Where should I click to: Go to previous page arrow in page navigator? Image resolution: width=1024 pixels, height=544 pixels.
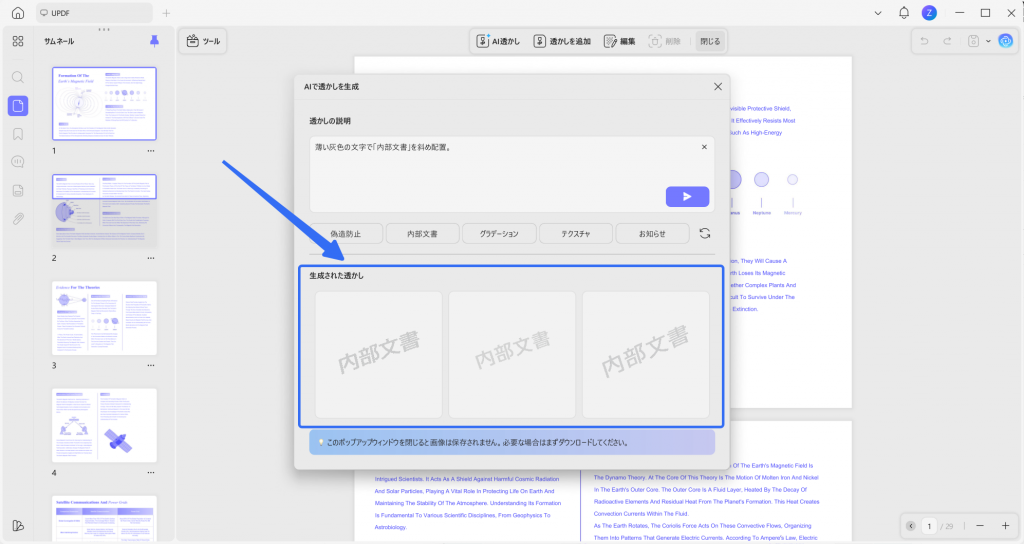pos(911,526)
